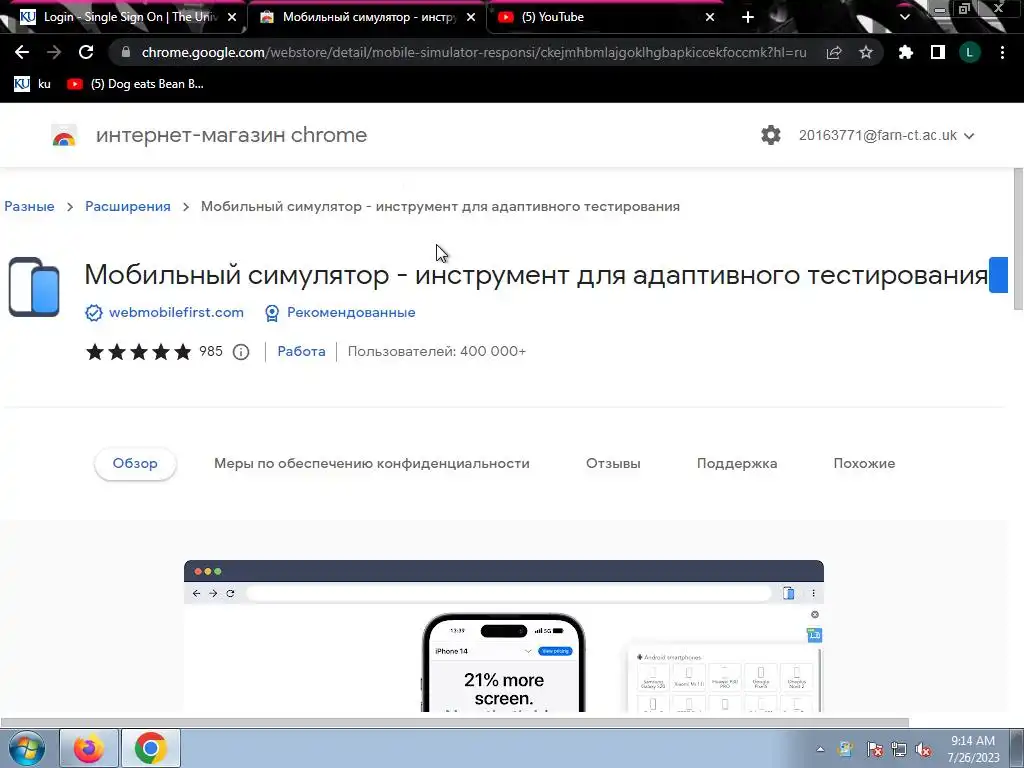Go back with the browser back arrow
Viewport: 1024px width, 768px height.
(22, 52)
